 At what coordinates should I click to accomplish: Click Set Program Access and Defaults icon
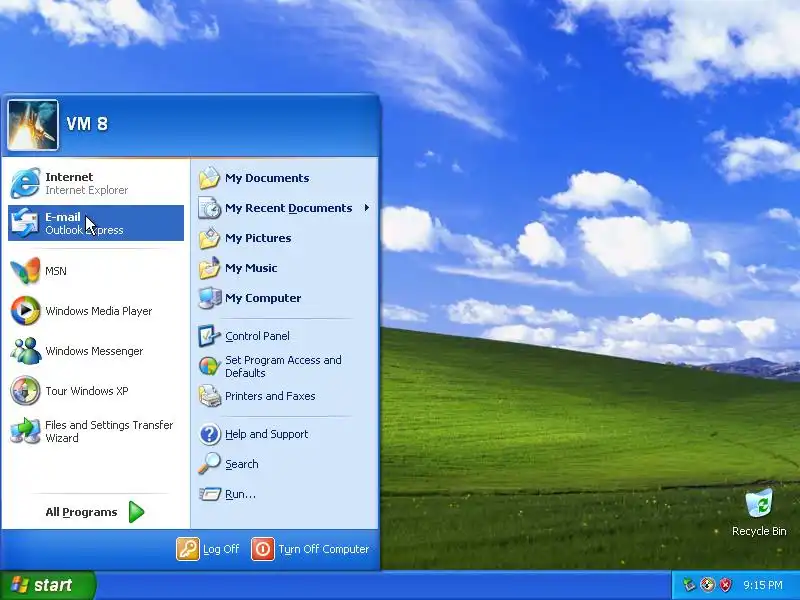[209, 366]
